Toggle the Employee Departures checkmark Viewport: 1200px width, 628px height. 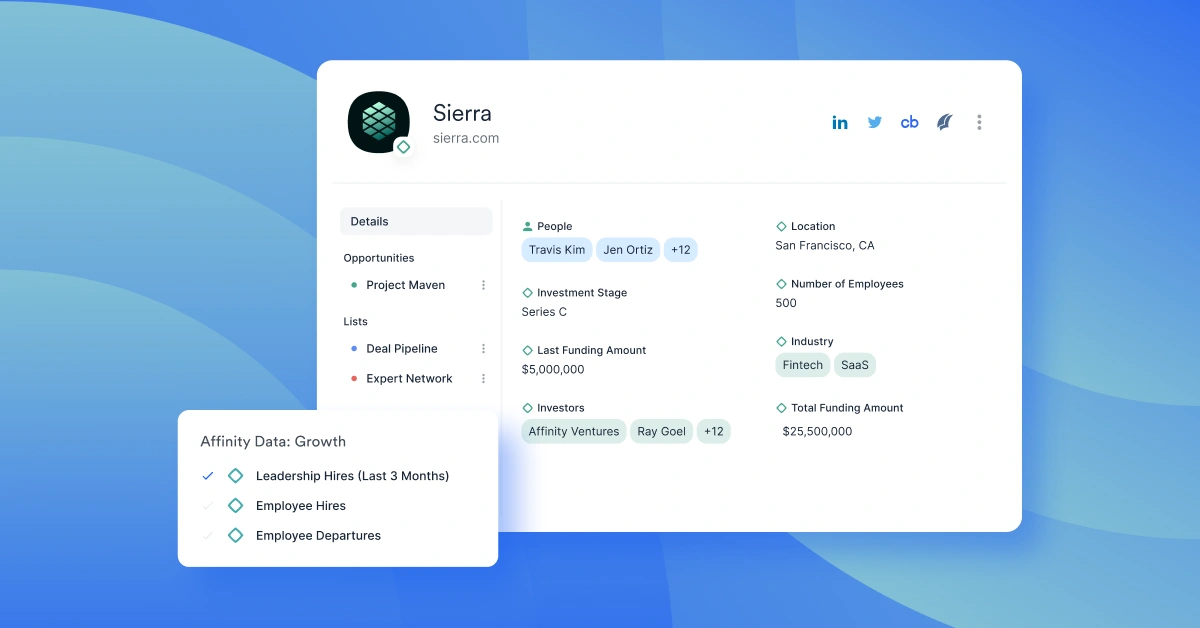pos(208,536)
